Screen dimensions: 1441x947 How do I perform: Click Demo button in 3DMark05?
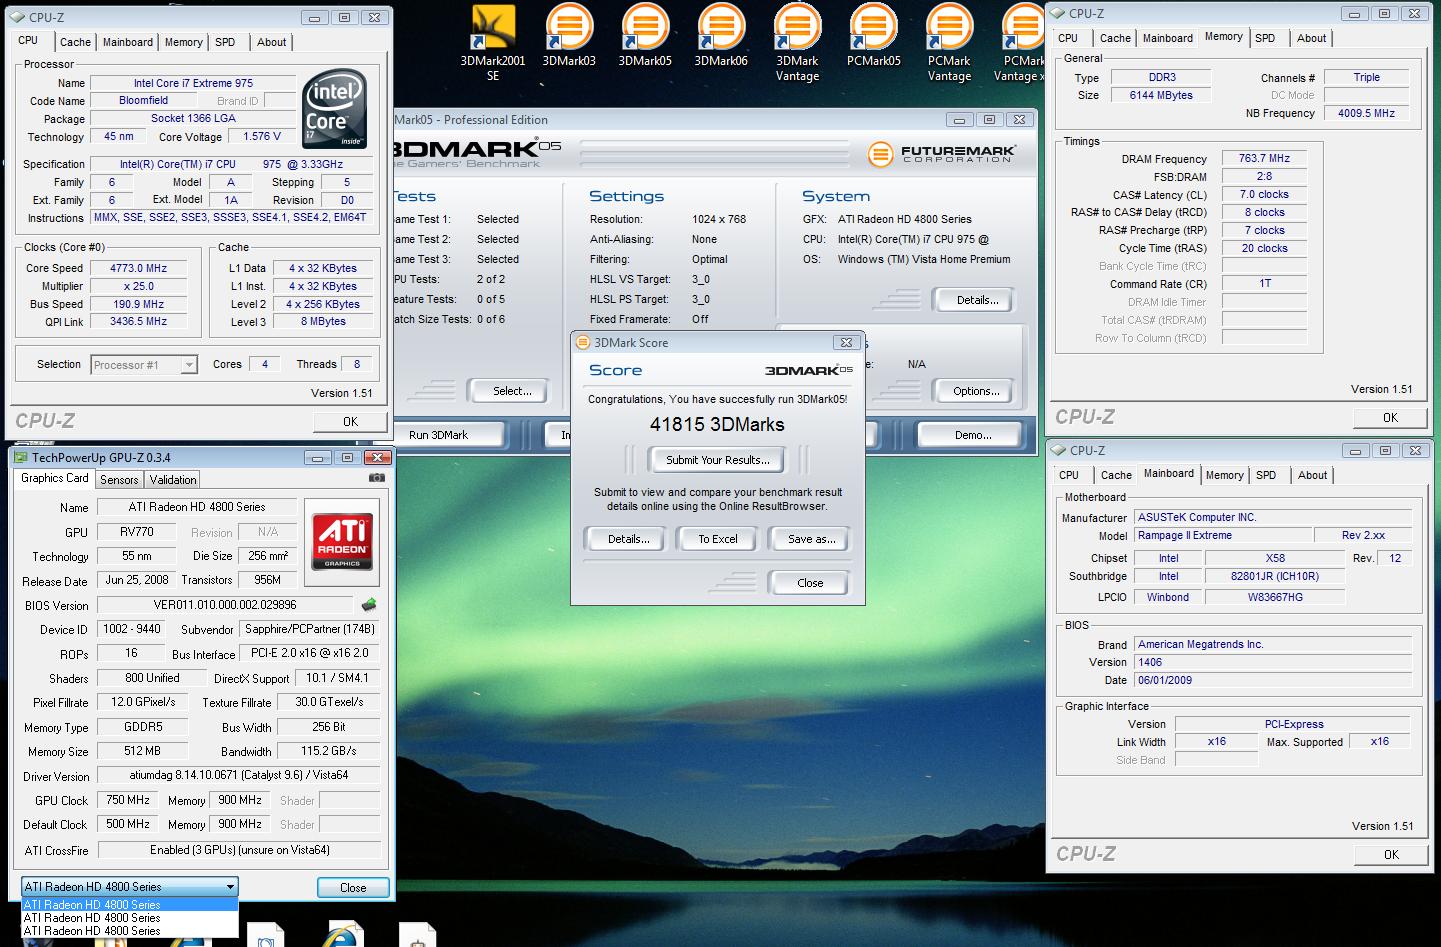[x=972, y=435]
